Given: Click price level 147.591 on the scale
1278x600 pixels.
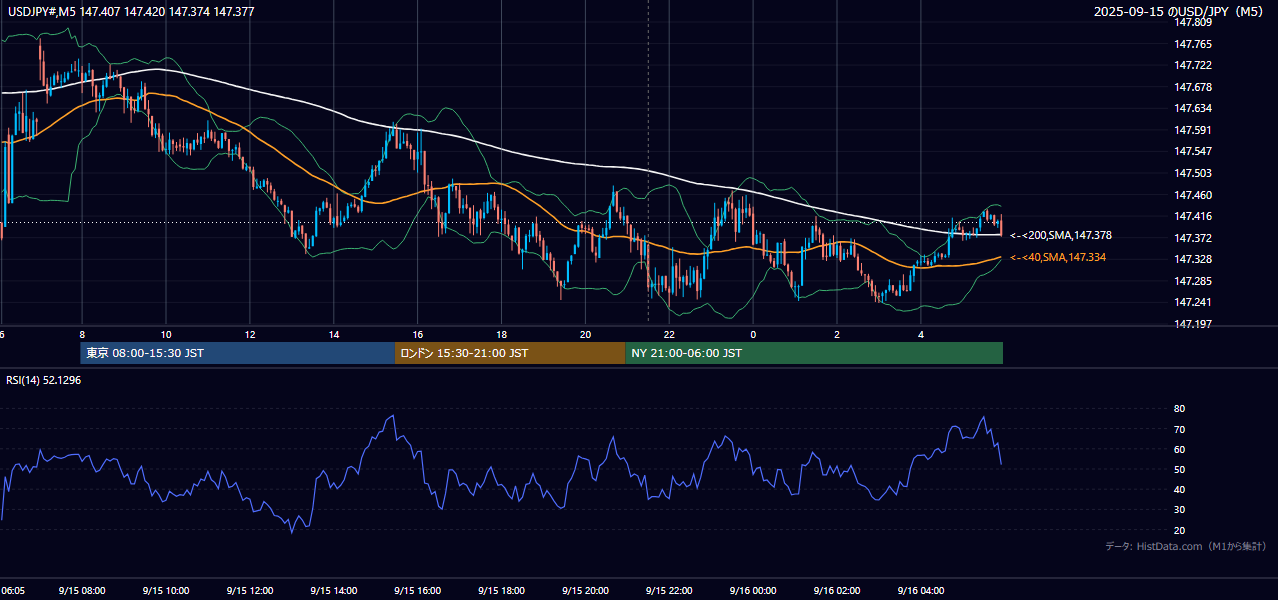Looking at the screenshot, I should [x=1192, y=130].
